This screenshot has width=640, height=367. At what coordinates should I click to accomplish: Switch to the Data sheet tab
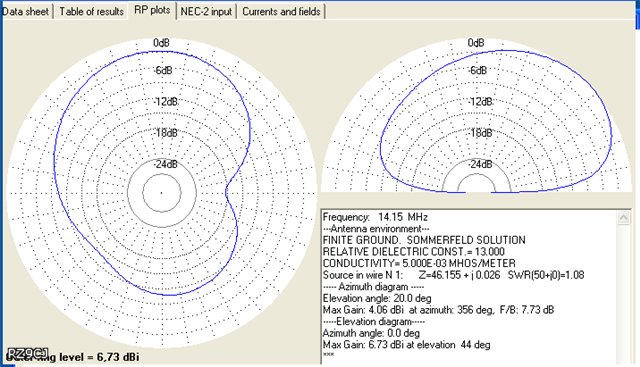pos(26,11)
